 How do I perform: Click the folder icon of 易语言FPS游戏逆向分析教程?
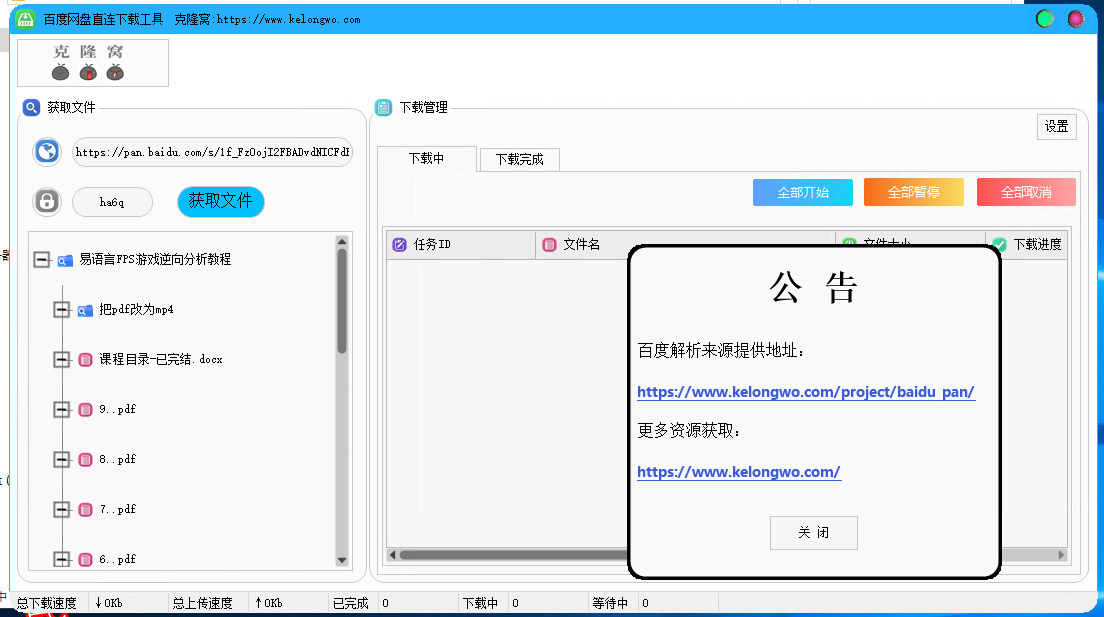point(65,261)
